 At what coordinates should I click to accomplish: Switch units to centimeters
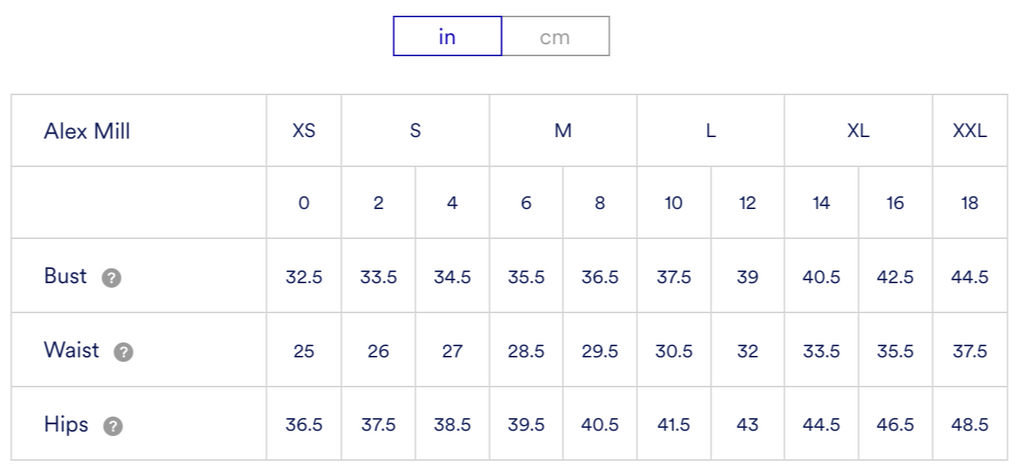pos(555,37)
